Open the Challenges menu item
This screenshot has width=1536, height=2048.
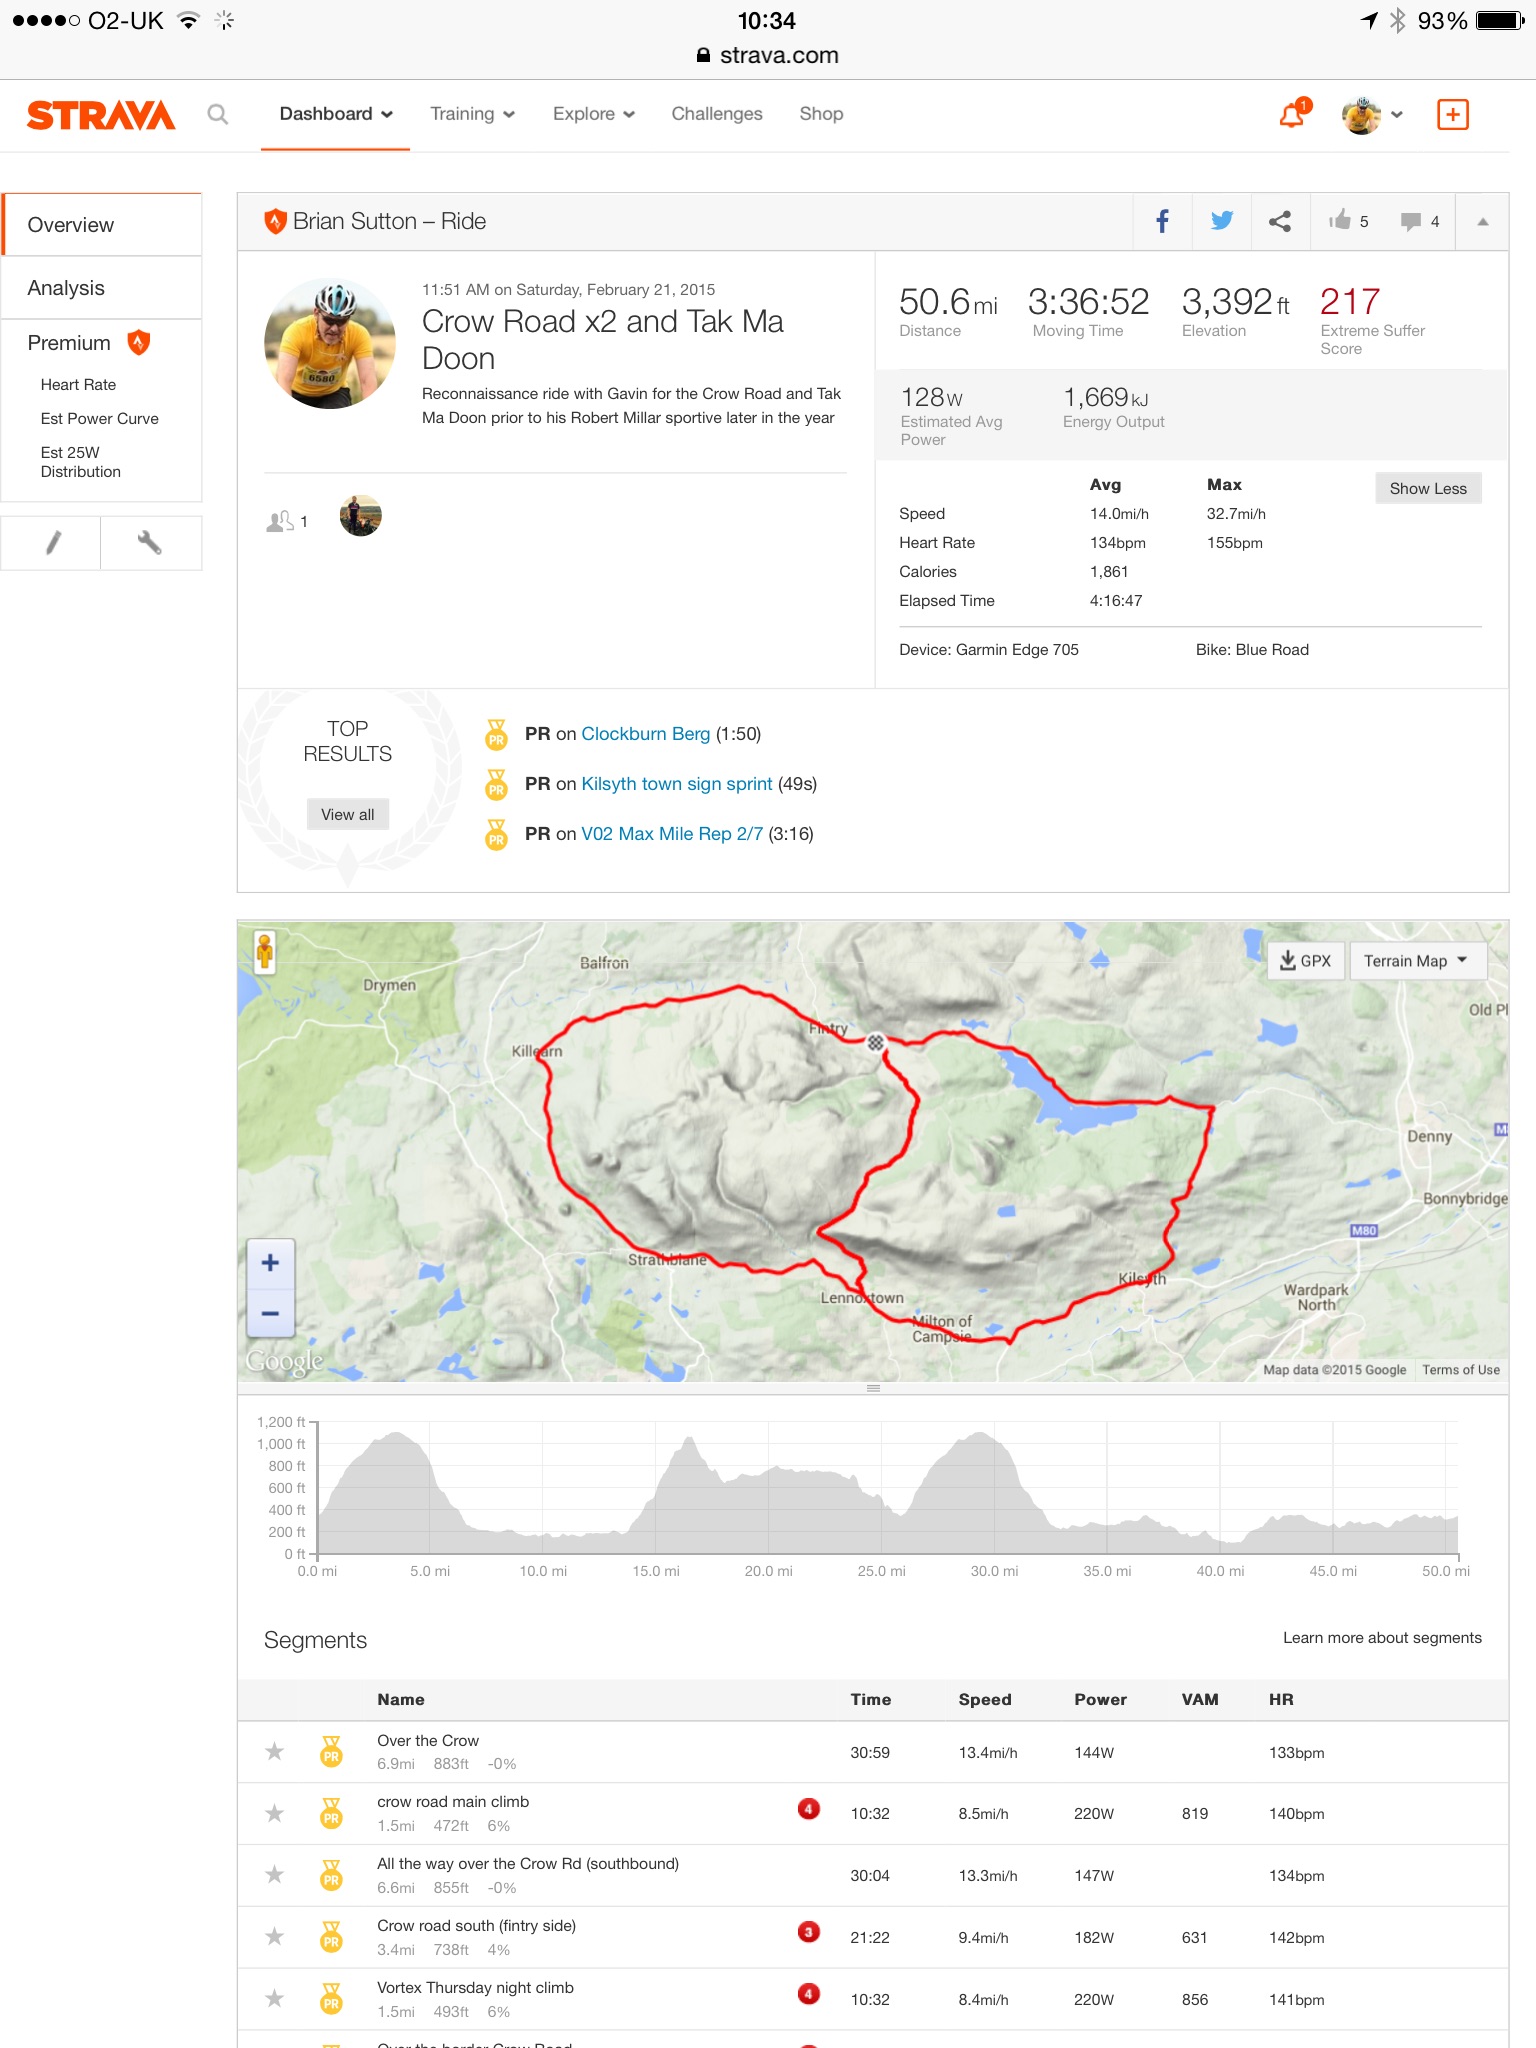716,114
